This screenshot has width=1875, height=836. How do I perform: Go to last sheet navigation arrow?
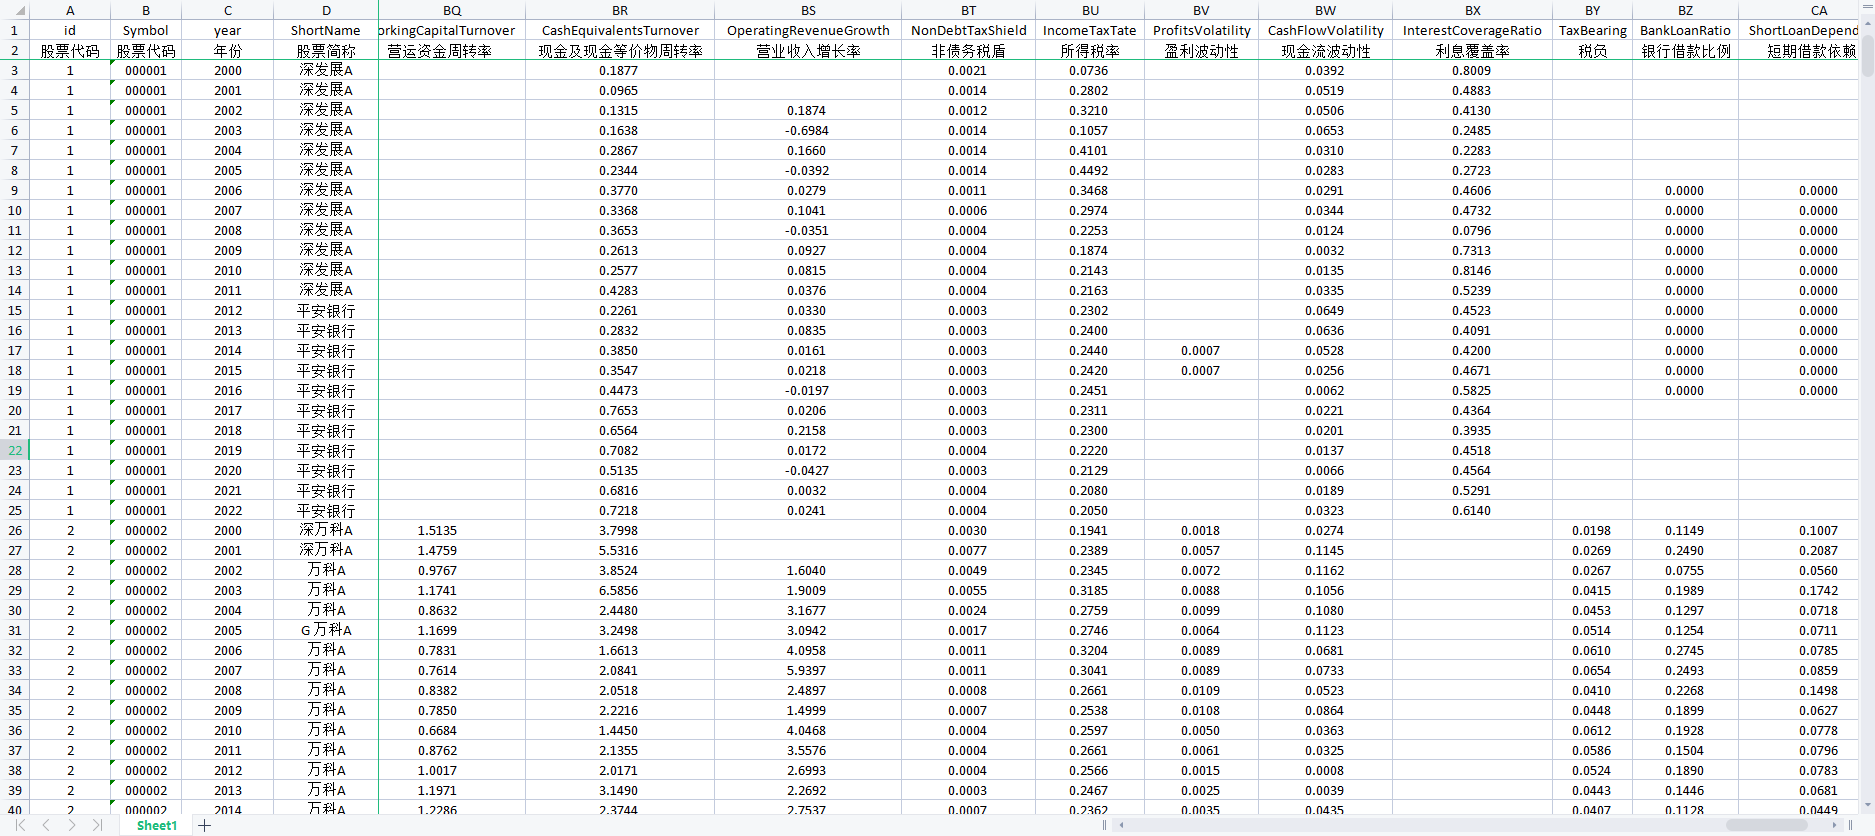[x=97, y=825]
